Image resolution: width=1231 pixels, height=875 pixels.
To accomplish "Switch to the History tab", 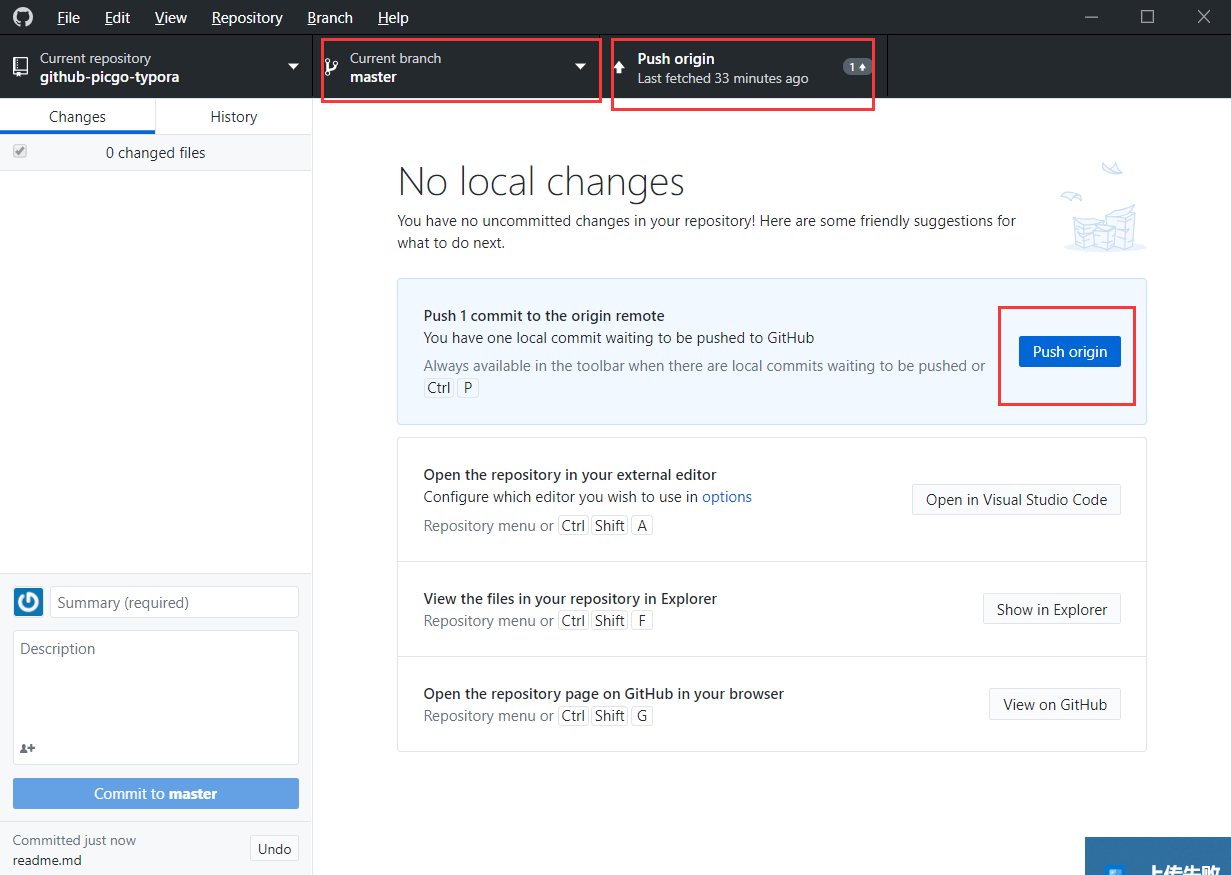I will (234, 117).
